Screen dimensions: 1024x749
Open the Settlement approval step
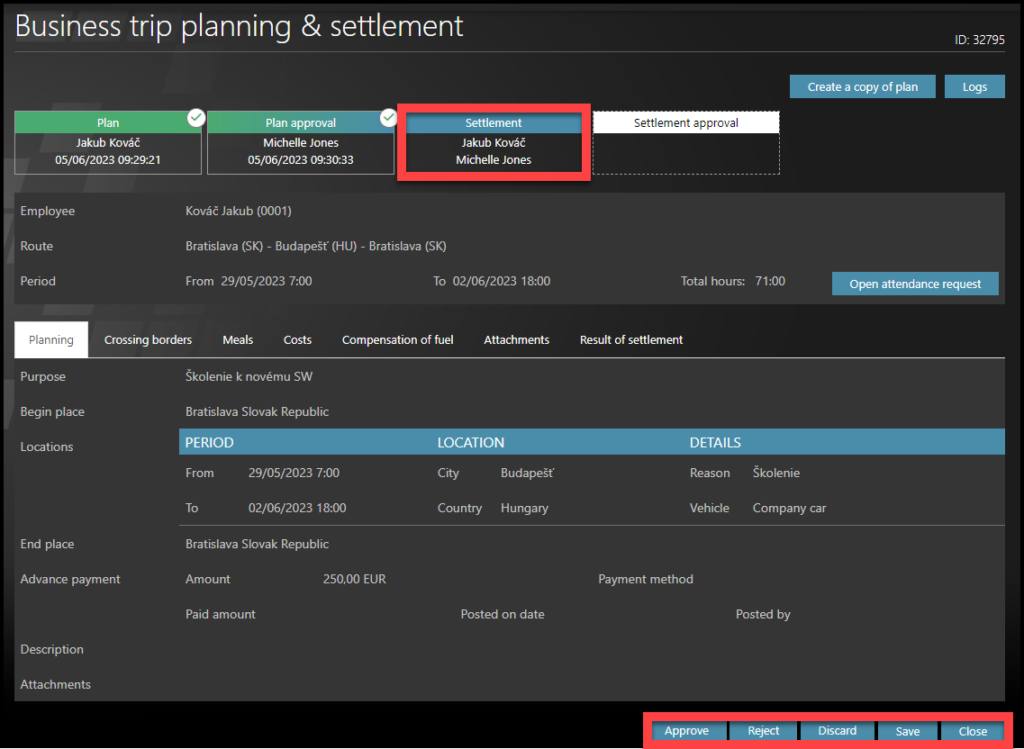[x=686, y=143]
